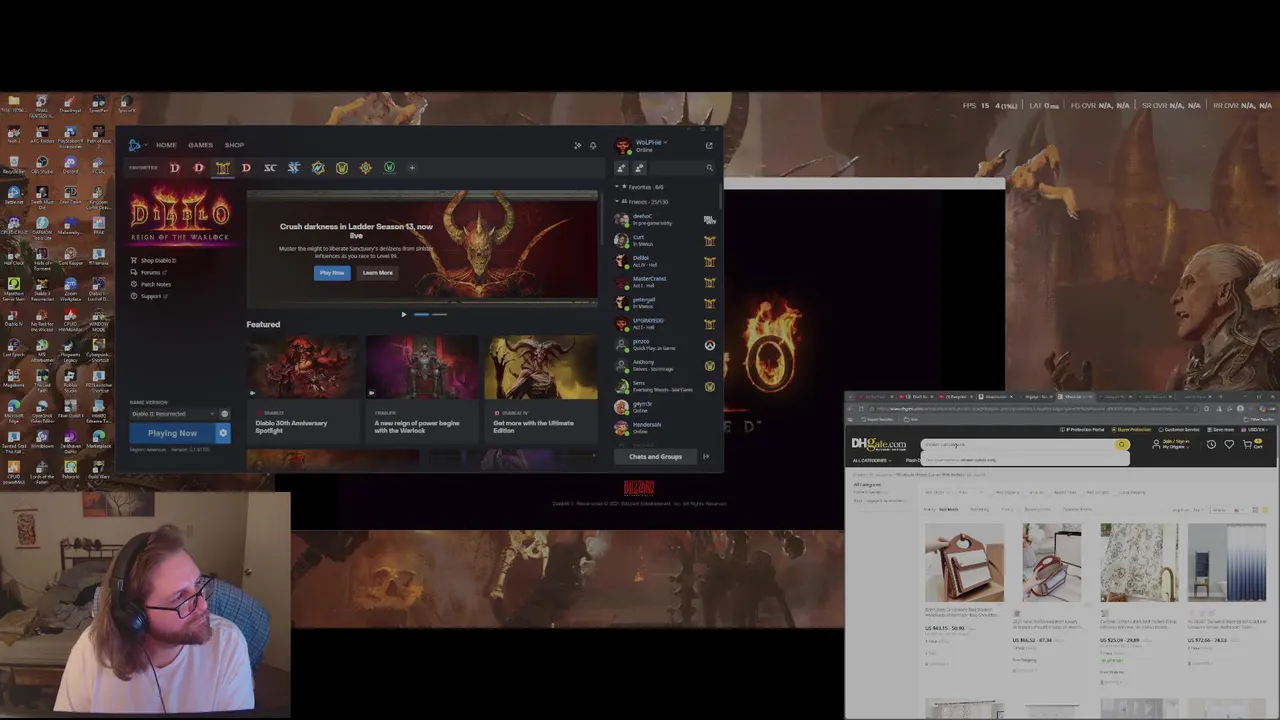The height and width of the screenshot is (720, 1280).
Task: Open the Discord desktop shortcut
Action: click(70, 164)
